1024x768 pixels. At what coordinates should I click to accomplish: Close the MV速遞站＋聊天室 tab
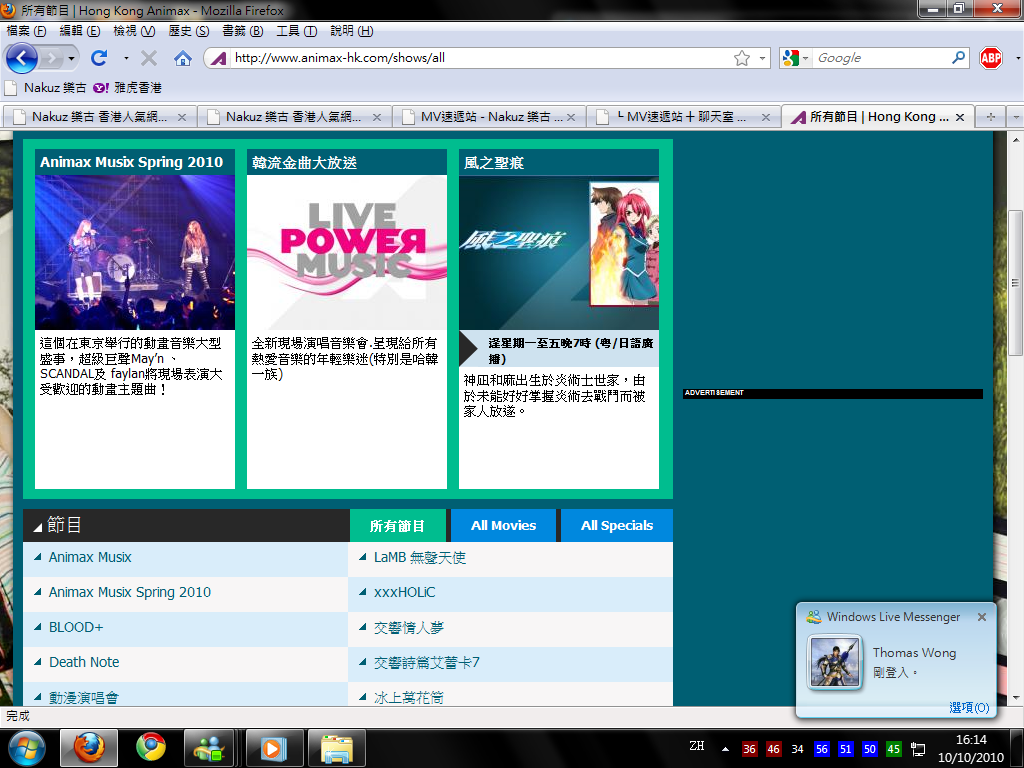click(766, 118)
